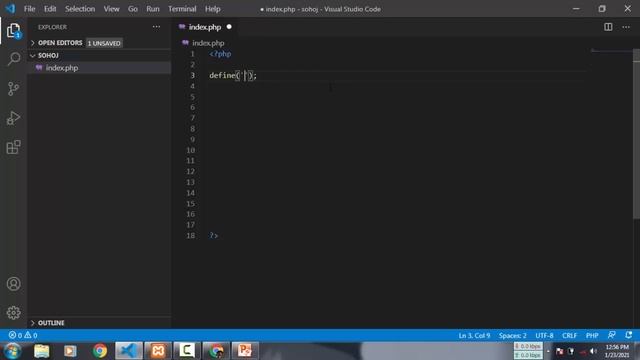640x360 pixels.
Task: Open the Run menu
Action: coord(153,9)
